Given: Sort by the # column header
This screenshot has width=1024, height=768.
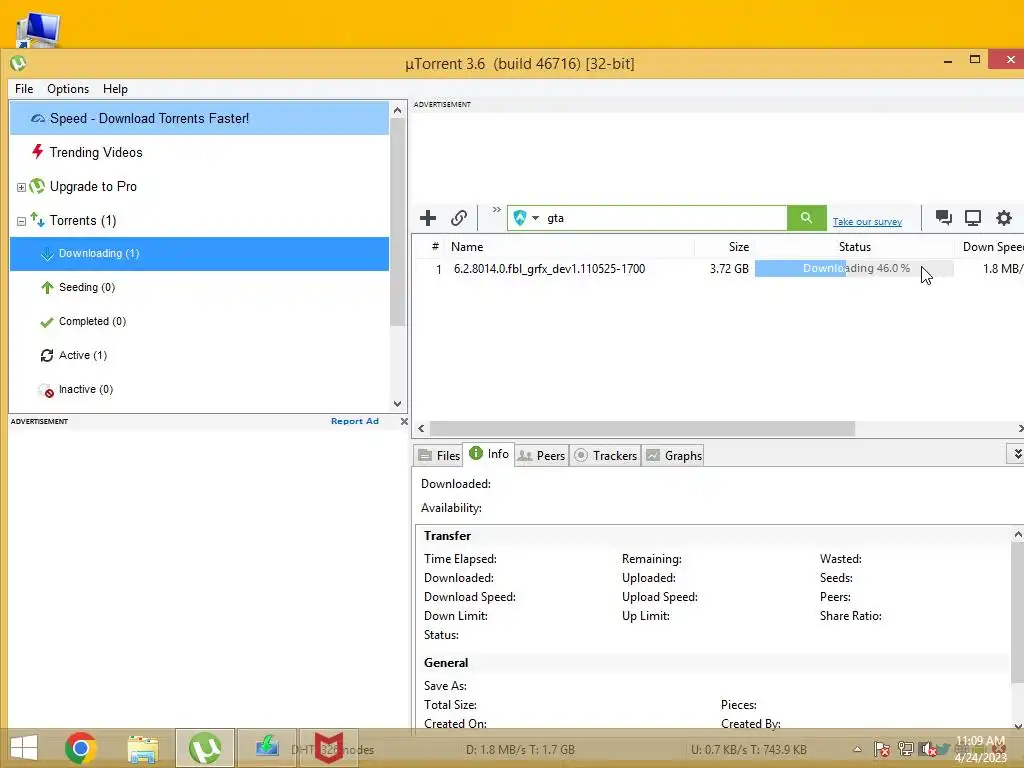Looking at the screenshot, I should coord(435,246).
